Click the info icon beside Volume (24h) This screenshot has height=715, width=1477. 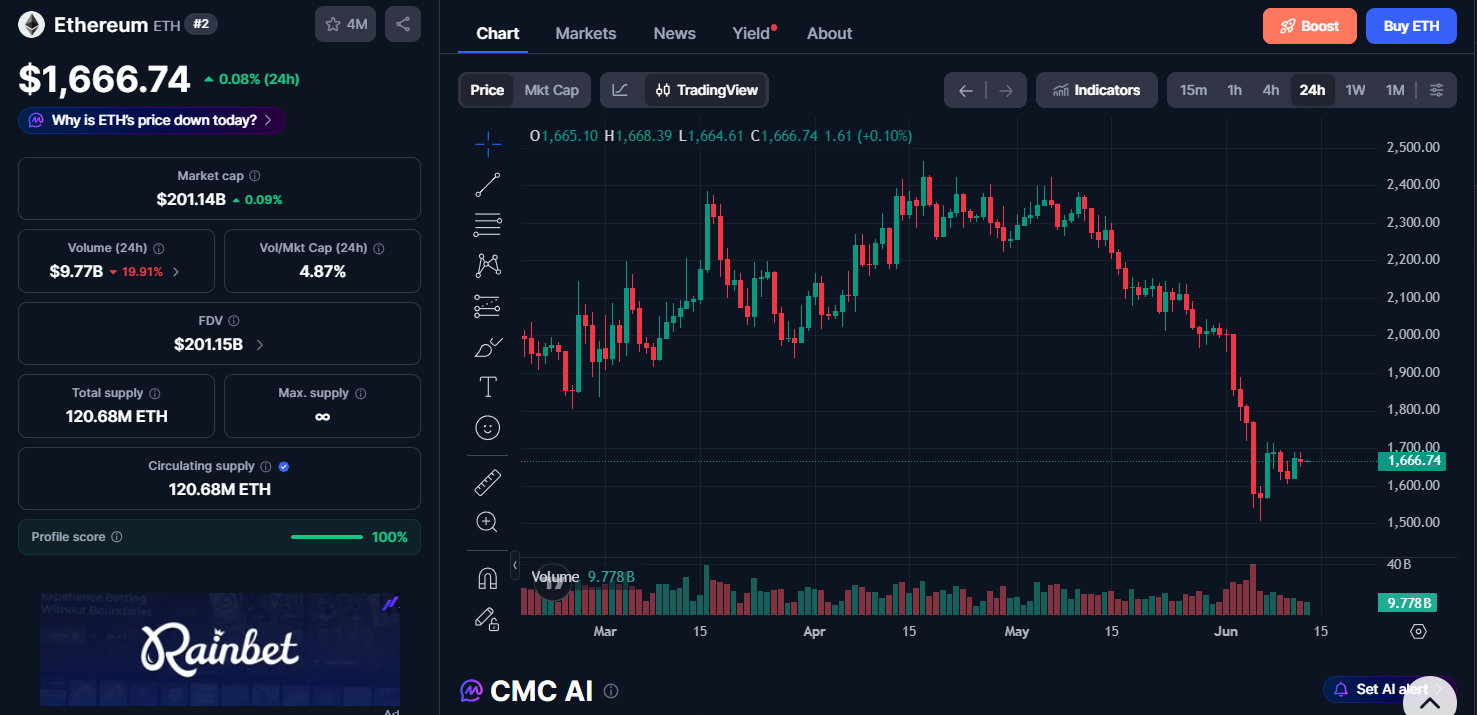click(159, 248)
